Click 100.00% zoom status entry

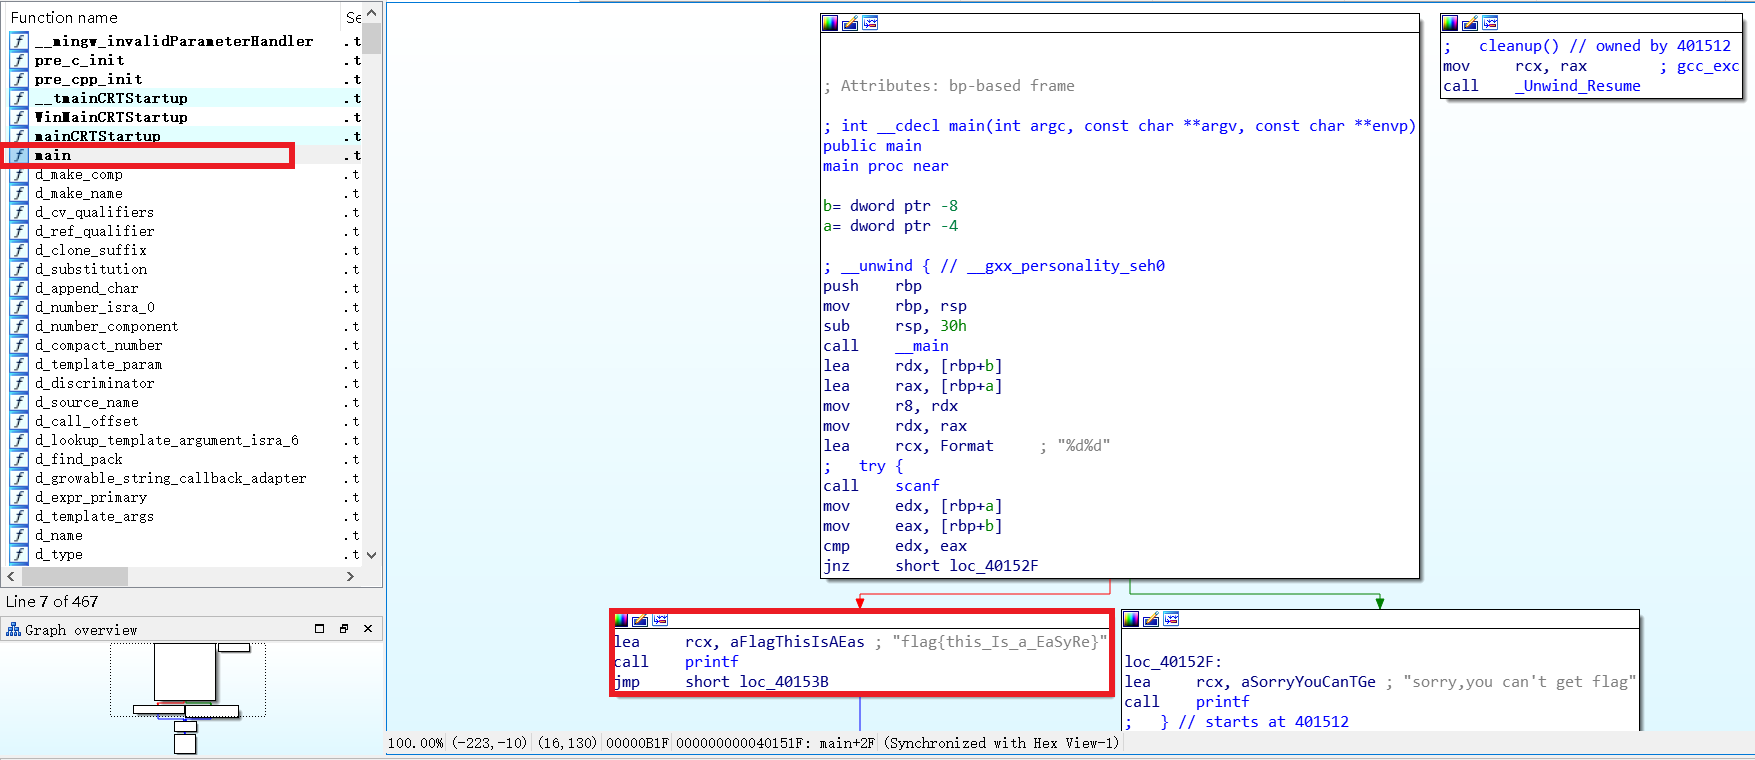pyautogui.click(x=416, y=743)
